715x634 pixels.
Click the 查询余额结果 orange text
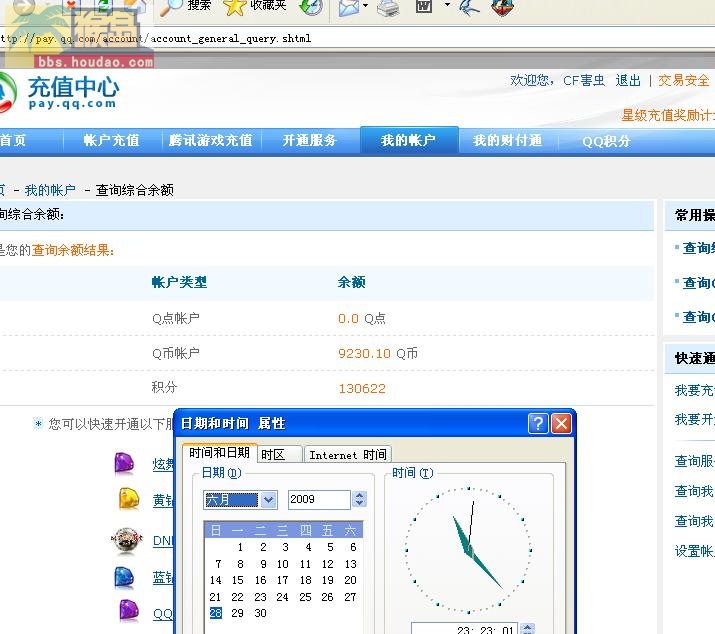click(73, 250)
